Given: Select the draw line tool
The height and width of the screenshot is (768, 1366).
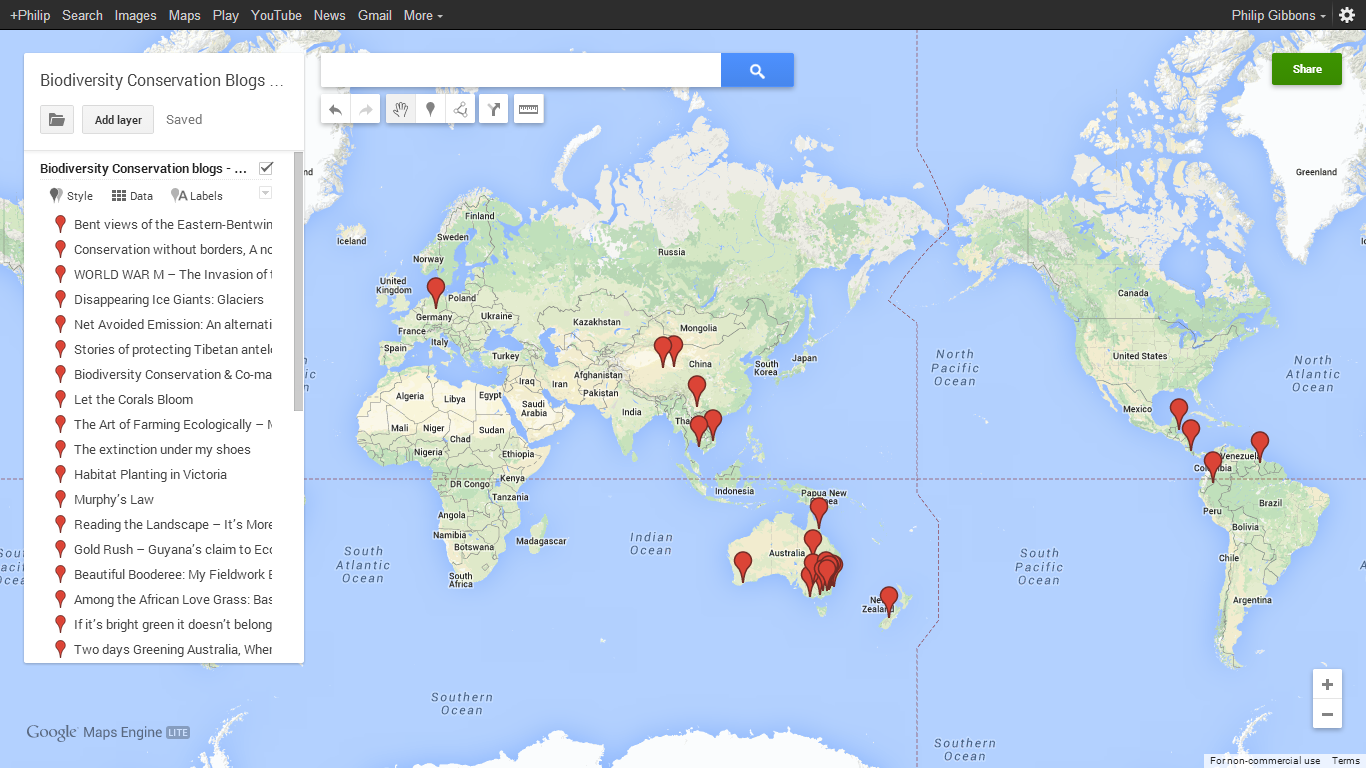Looking at the screenshot, I should (x=461, y=110).
